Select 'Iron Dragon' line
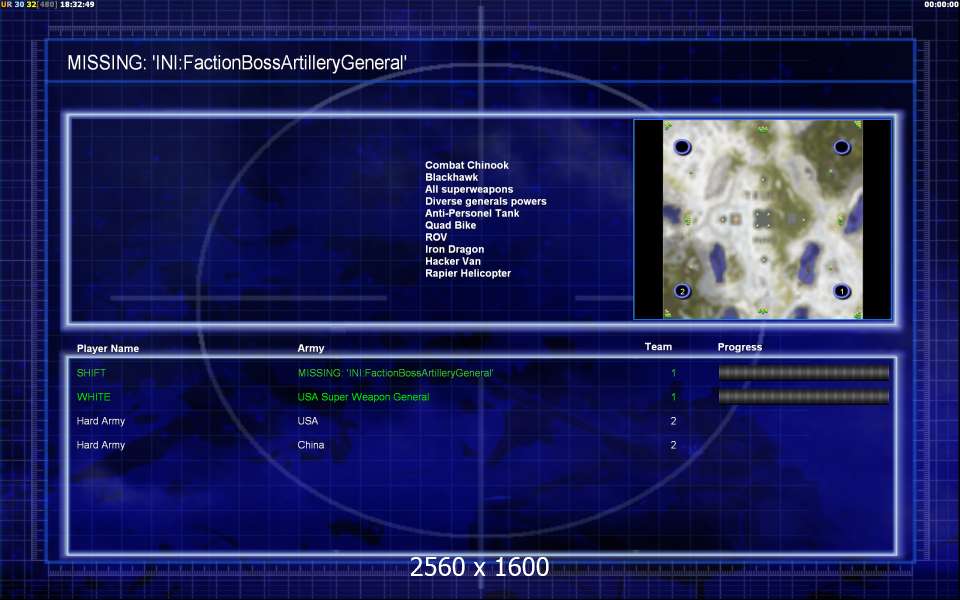The width and height of the screenshot is (960, 600). click(x=454, y=249)
